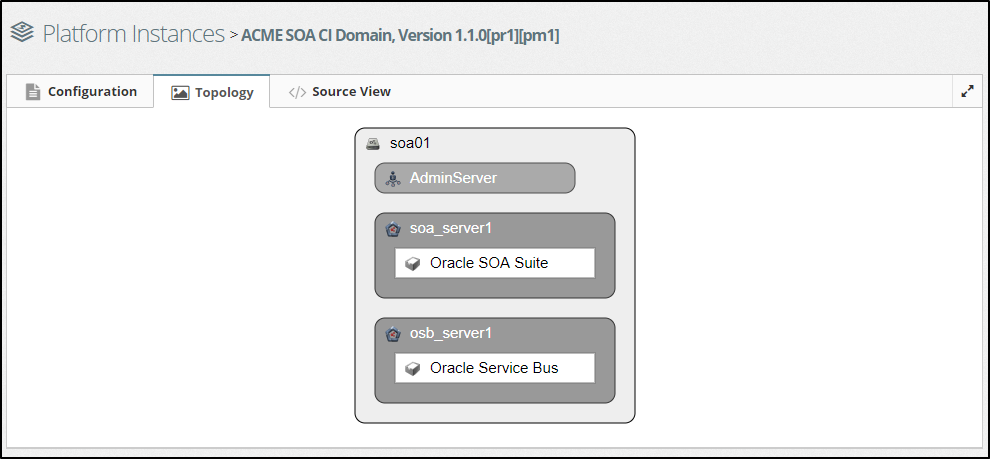Open the Platform Instances breadcrumb link
Image resolution: width=990 pixels, height=459 pixels.
[x=133, y=34]
